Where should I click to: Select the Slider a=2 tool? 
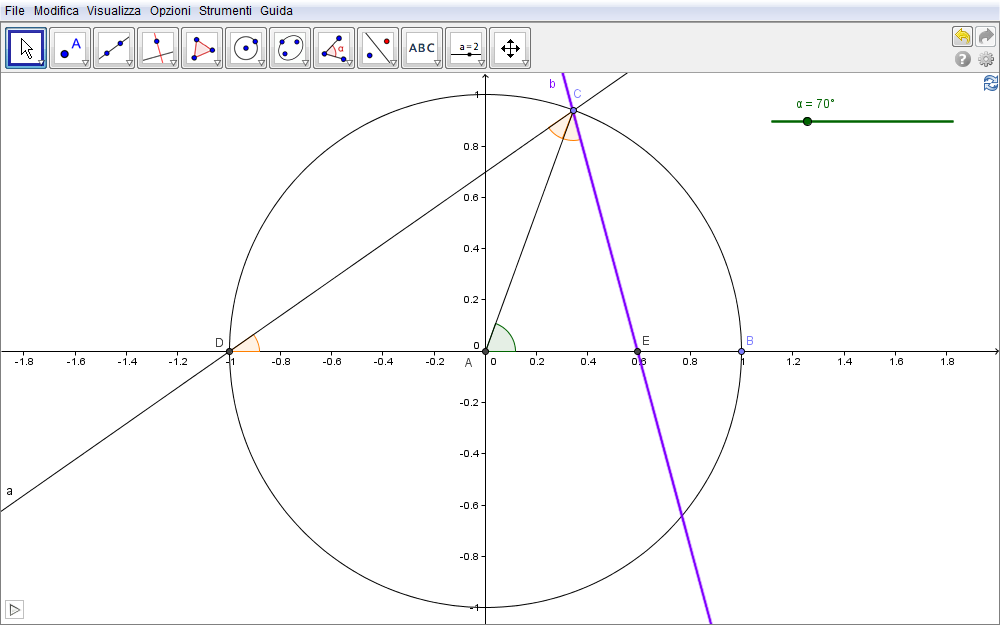click(x=466, y=48)
